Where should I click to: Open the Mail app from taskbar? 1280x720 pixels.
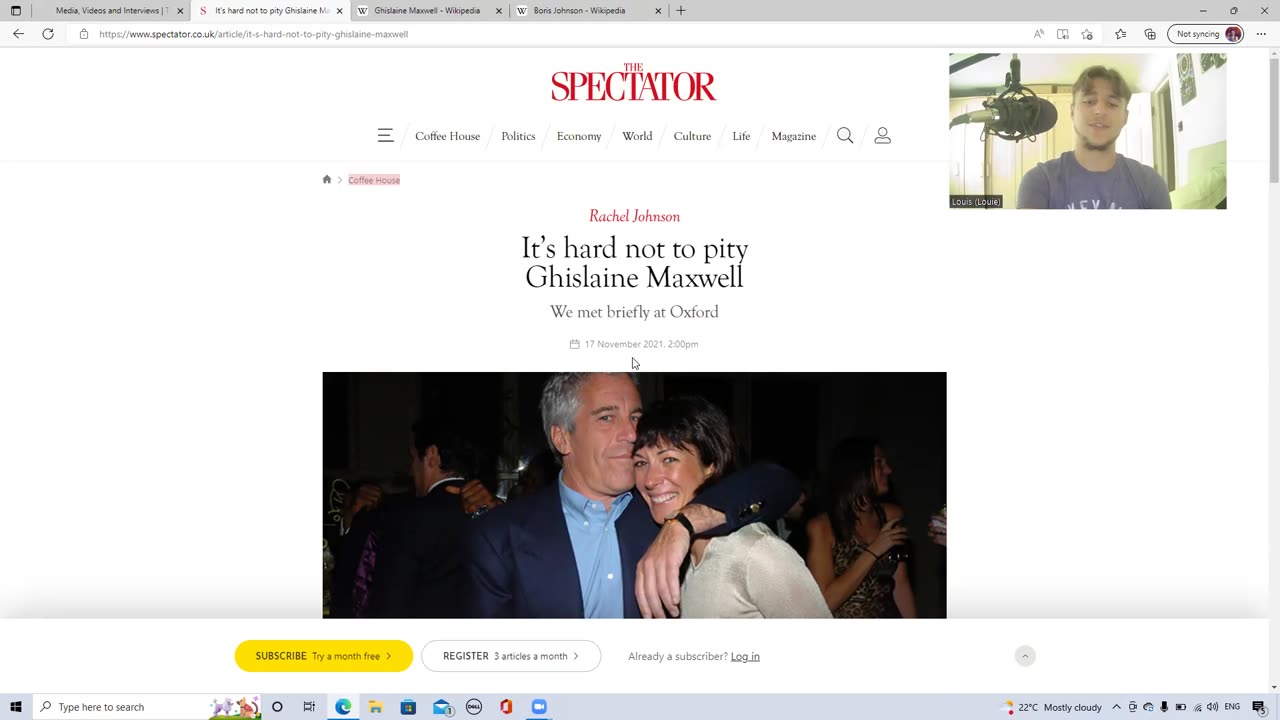pyautogui.click(x=442, y=707)
